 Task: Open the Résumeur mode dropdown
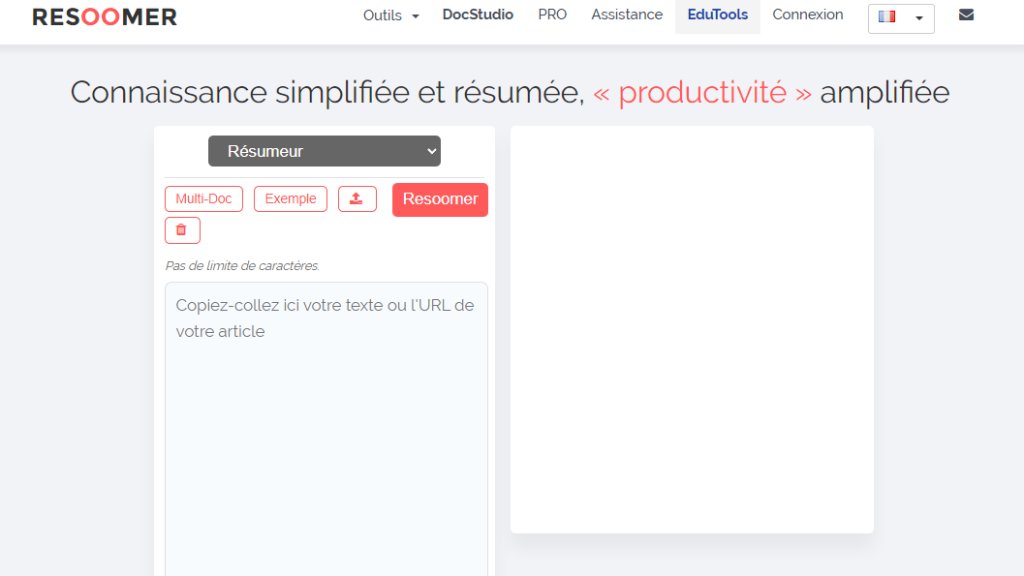point(324,151)
